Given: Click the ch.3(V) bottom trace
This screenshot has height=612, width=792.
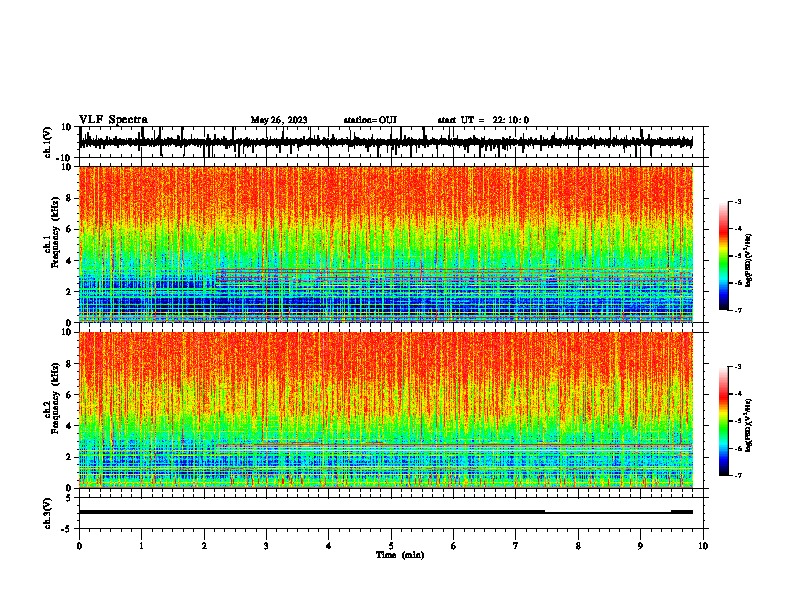Looking at the screenshot, I should (x=386, y=513).
